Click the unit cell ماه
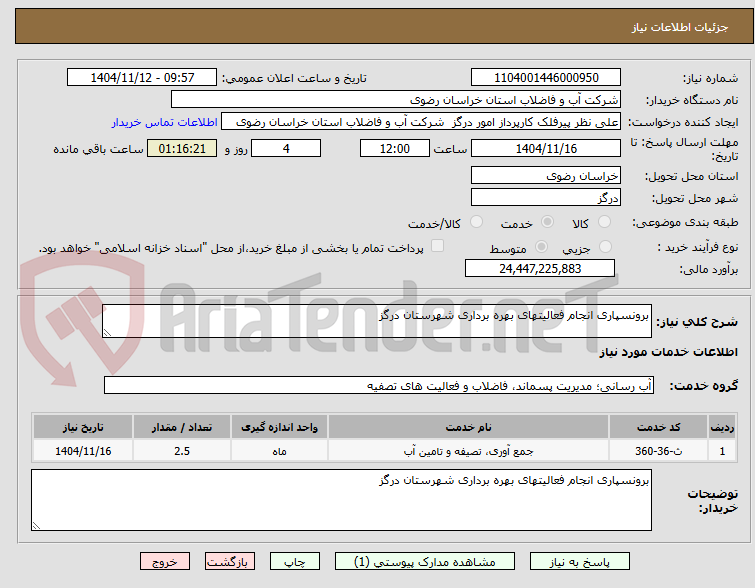755x588 pixels. [279, 451]
